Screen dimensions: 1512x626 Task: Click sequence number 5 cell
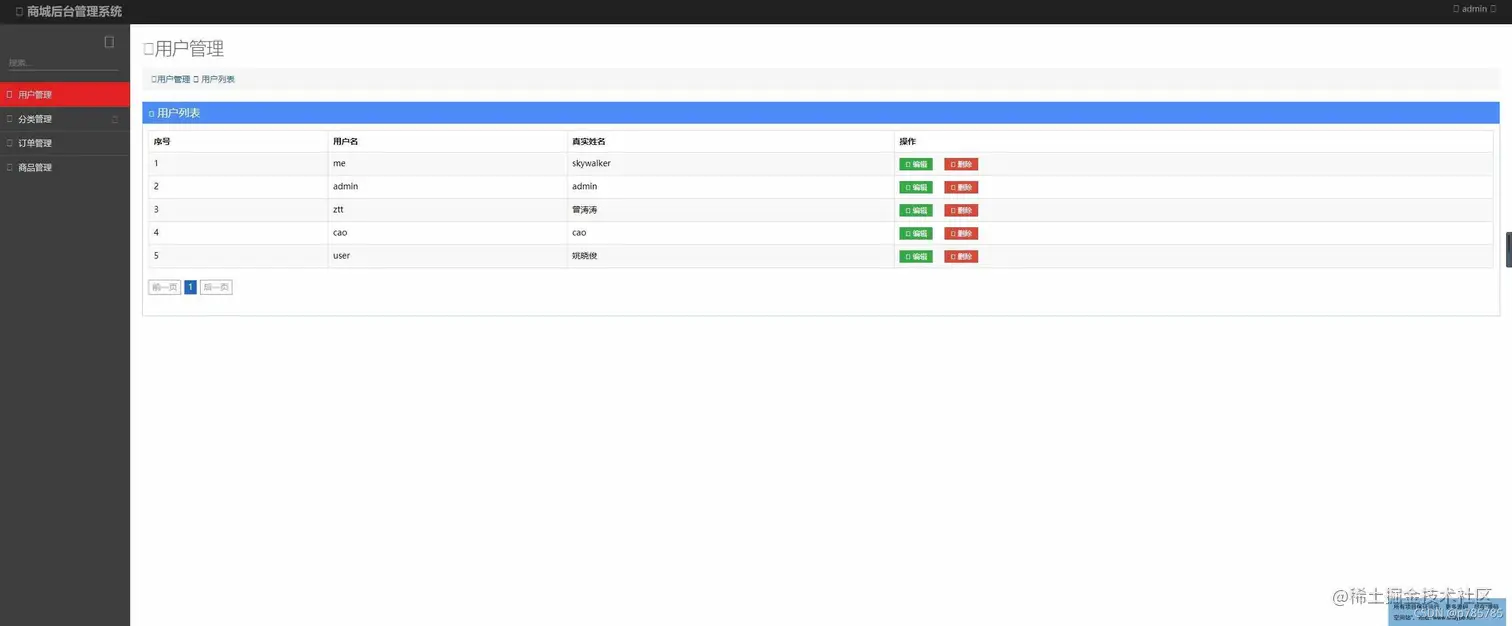(x=238, y=256)
